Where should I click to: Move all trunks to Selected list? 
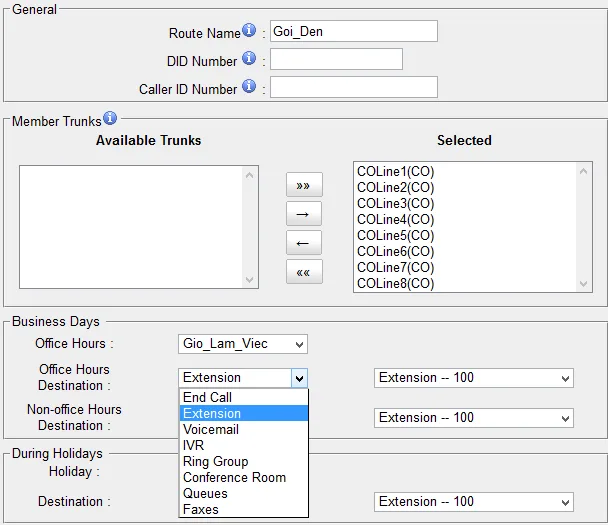[x=304, y=185]
